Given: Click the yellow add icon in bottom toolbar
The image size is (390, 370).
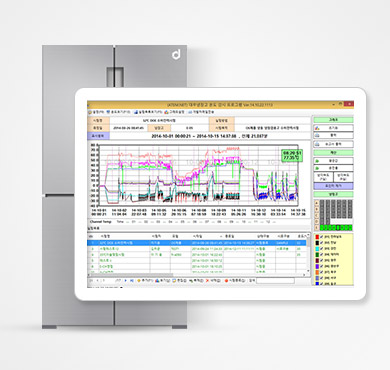Looking at the screenshot, I should [x=139, y=281].
